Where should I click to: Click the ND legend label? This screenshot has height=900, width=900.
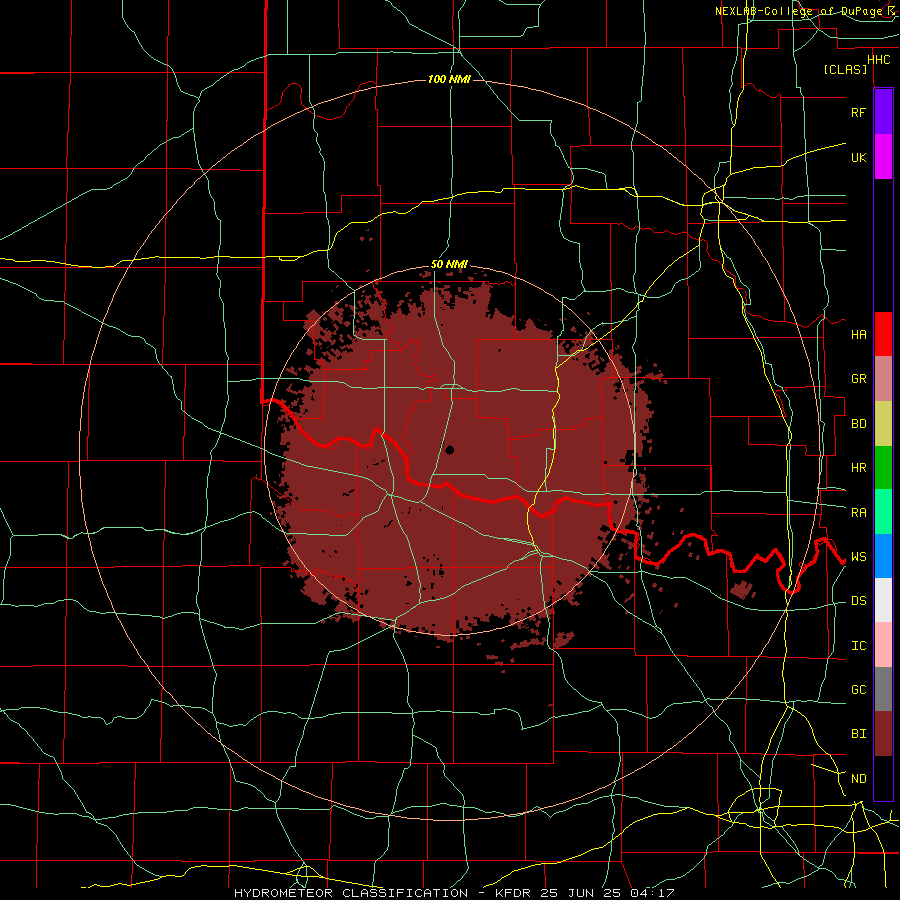[x=858, y=779]
